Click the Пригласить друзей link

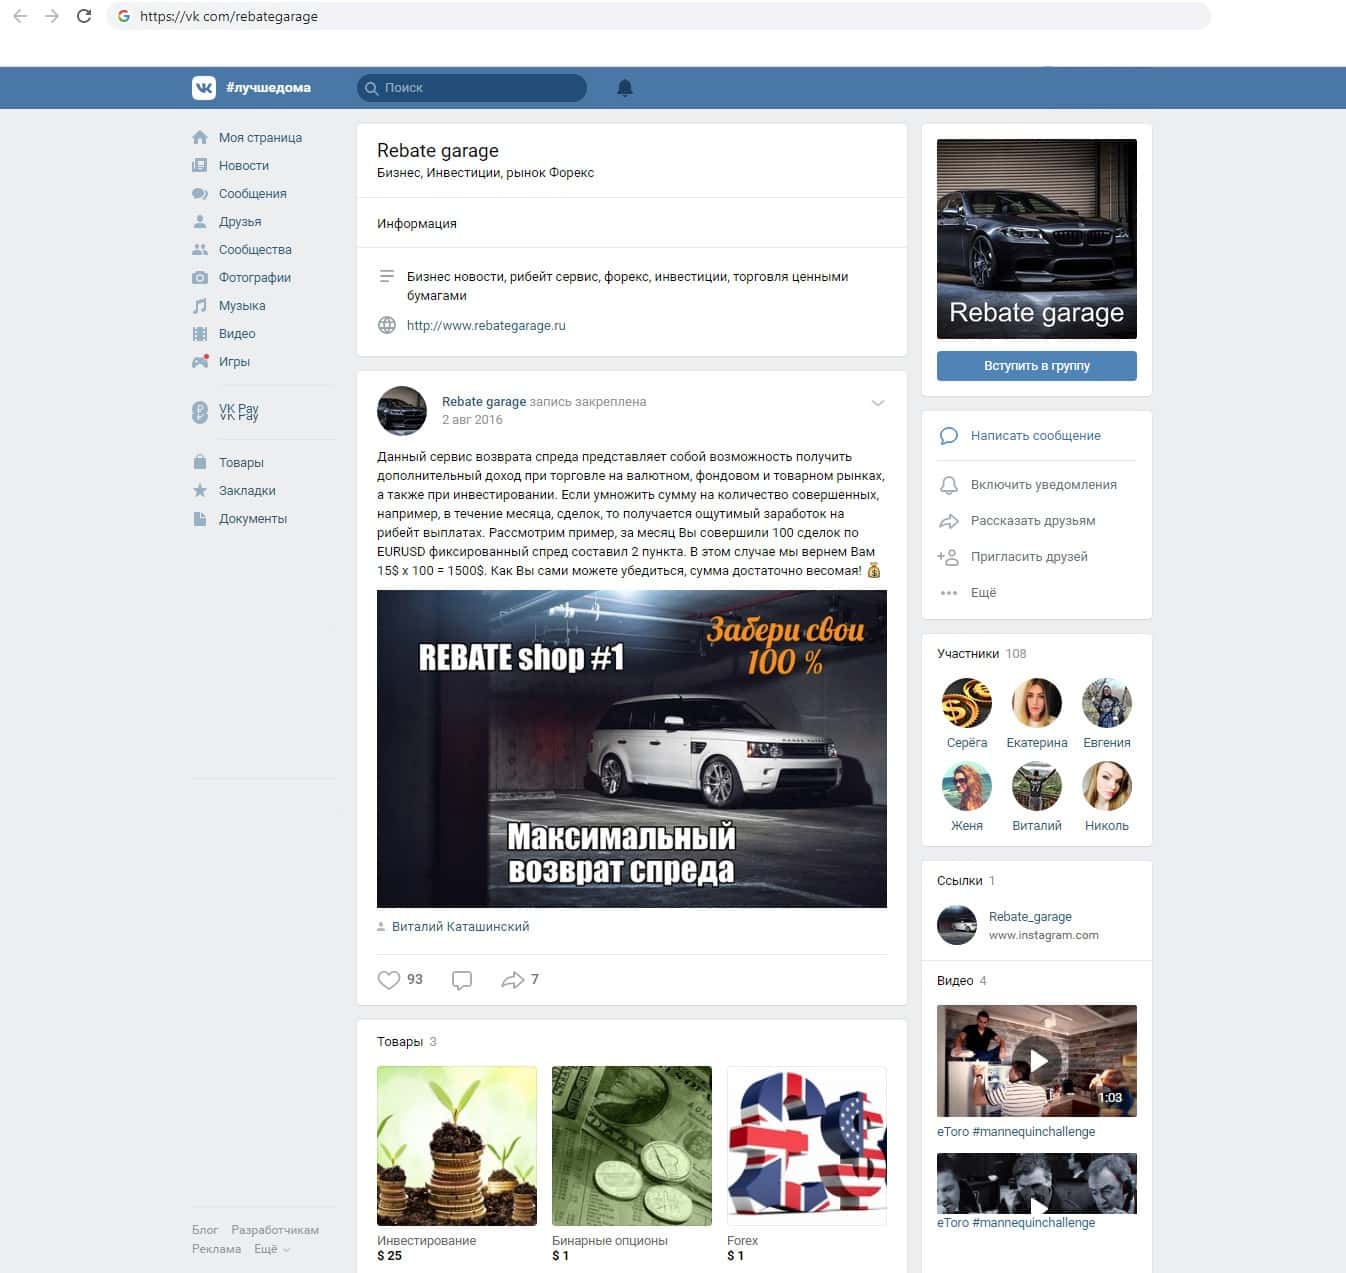click(x=1029, y=557)
